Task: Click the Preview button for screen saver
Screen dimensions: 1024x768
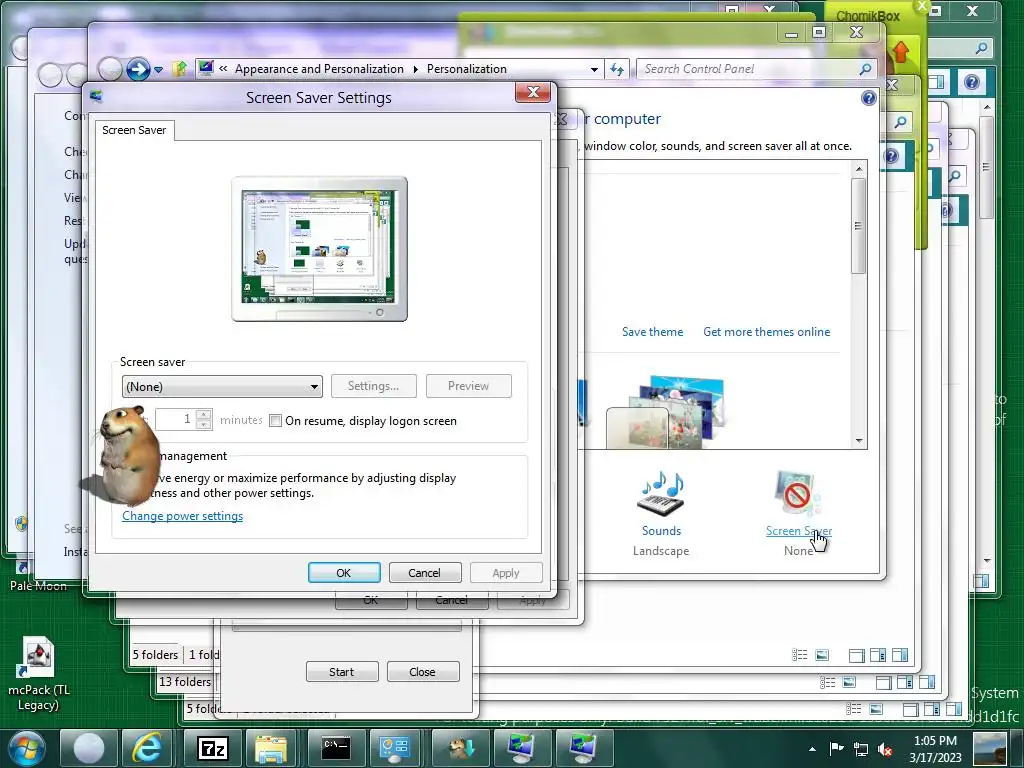Action: coord(468,386)
